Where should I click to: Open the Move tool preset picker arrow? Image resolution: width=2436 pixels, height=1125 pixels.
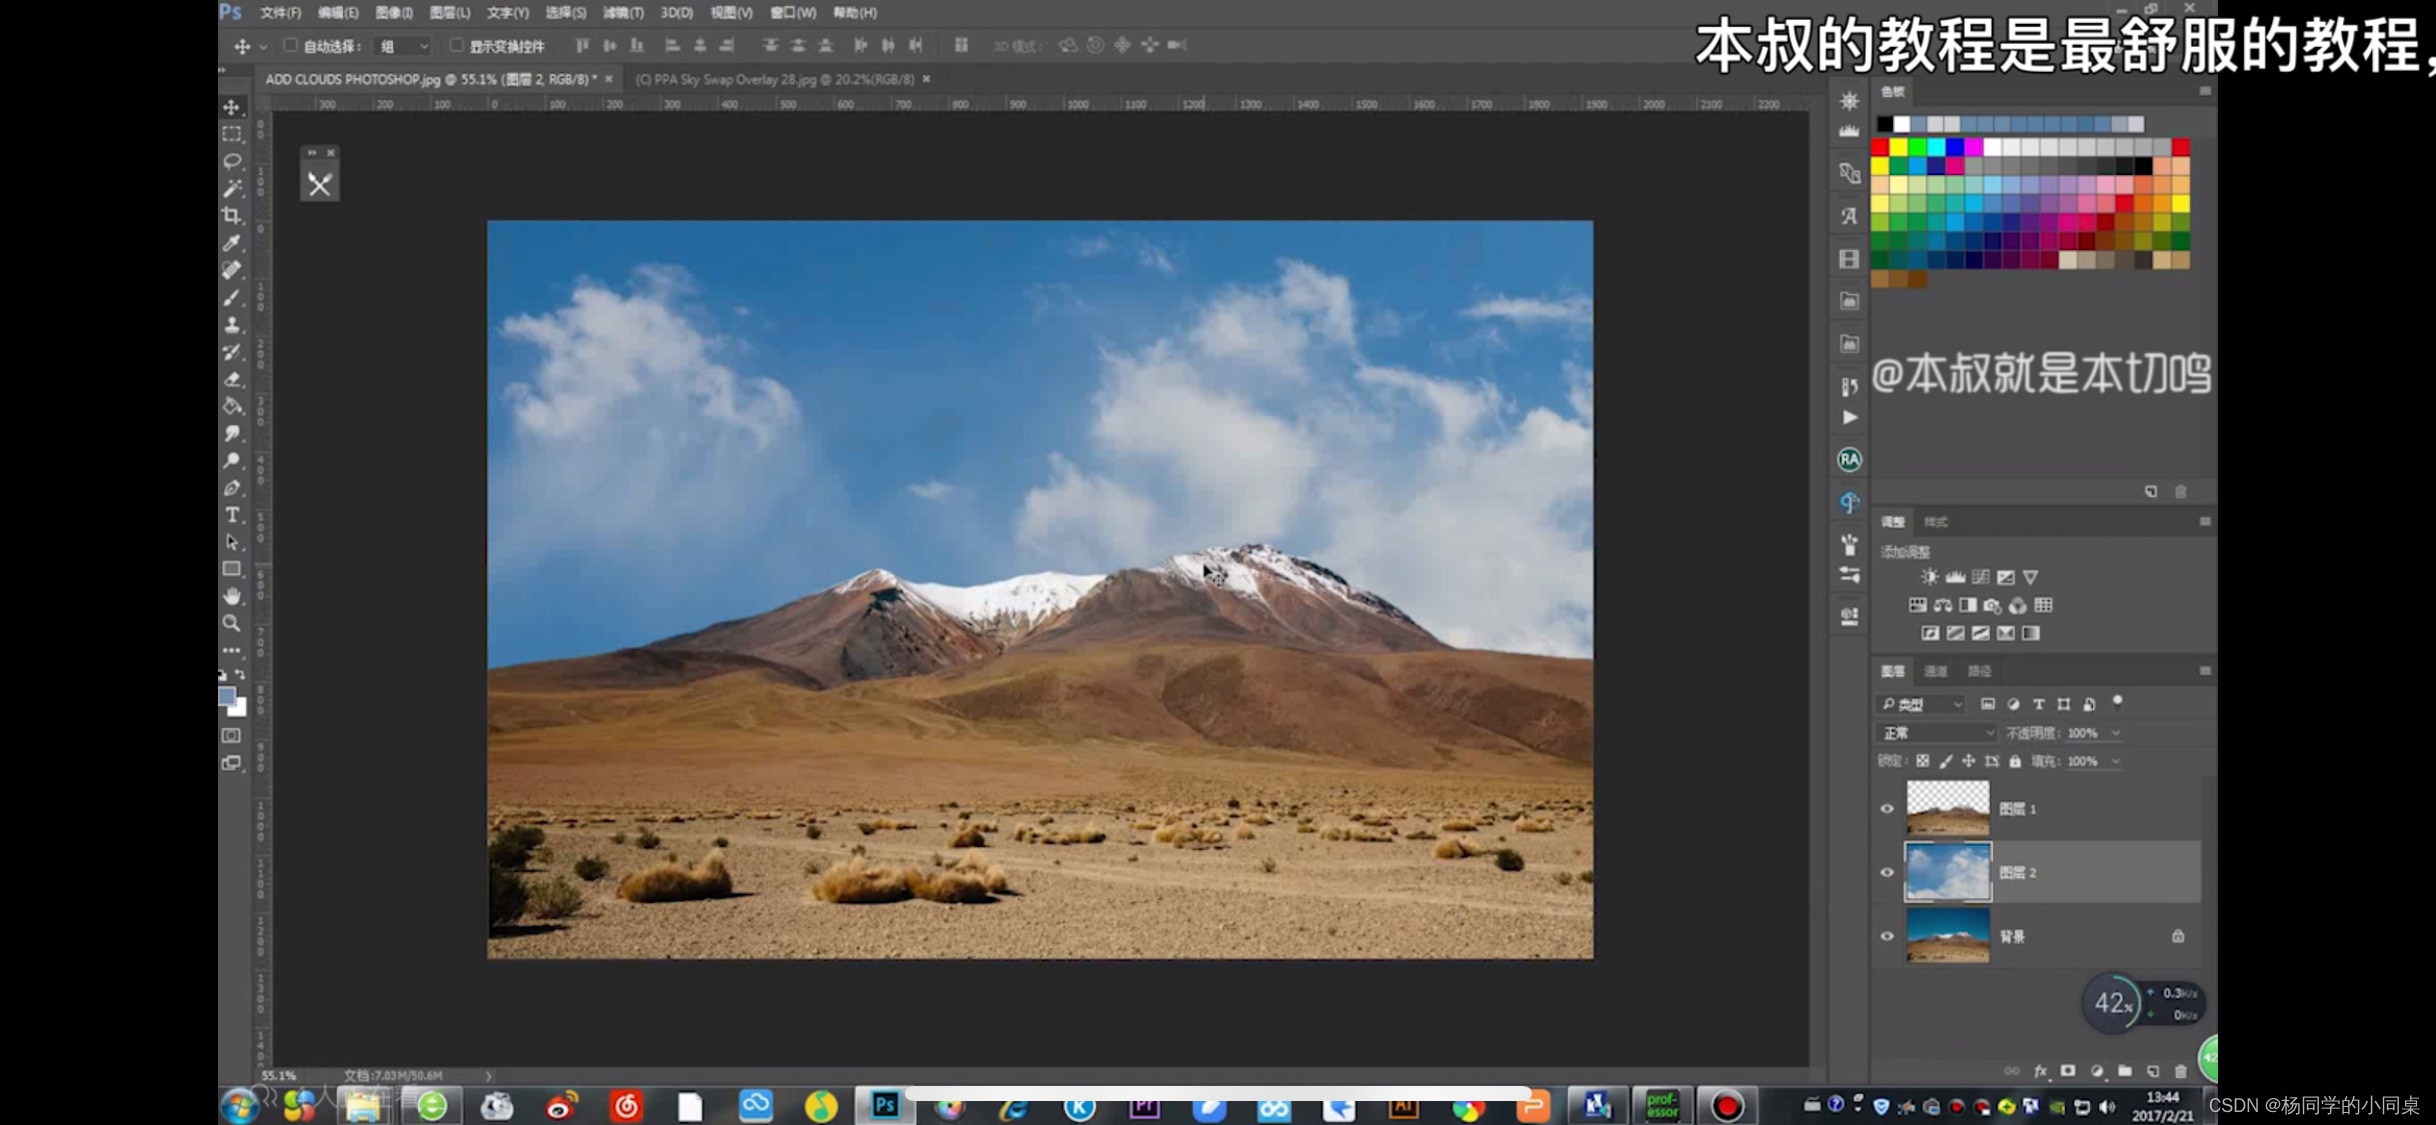(x=263, y=46)
